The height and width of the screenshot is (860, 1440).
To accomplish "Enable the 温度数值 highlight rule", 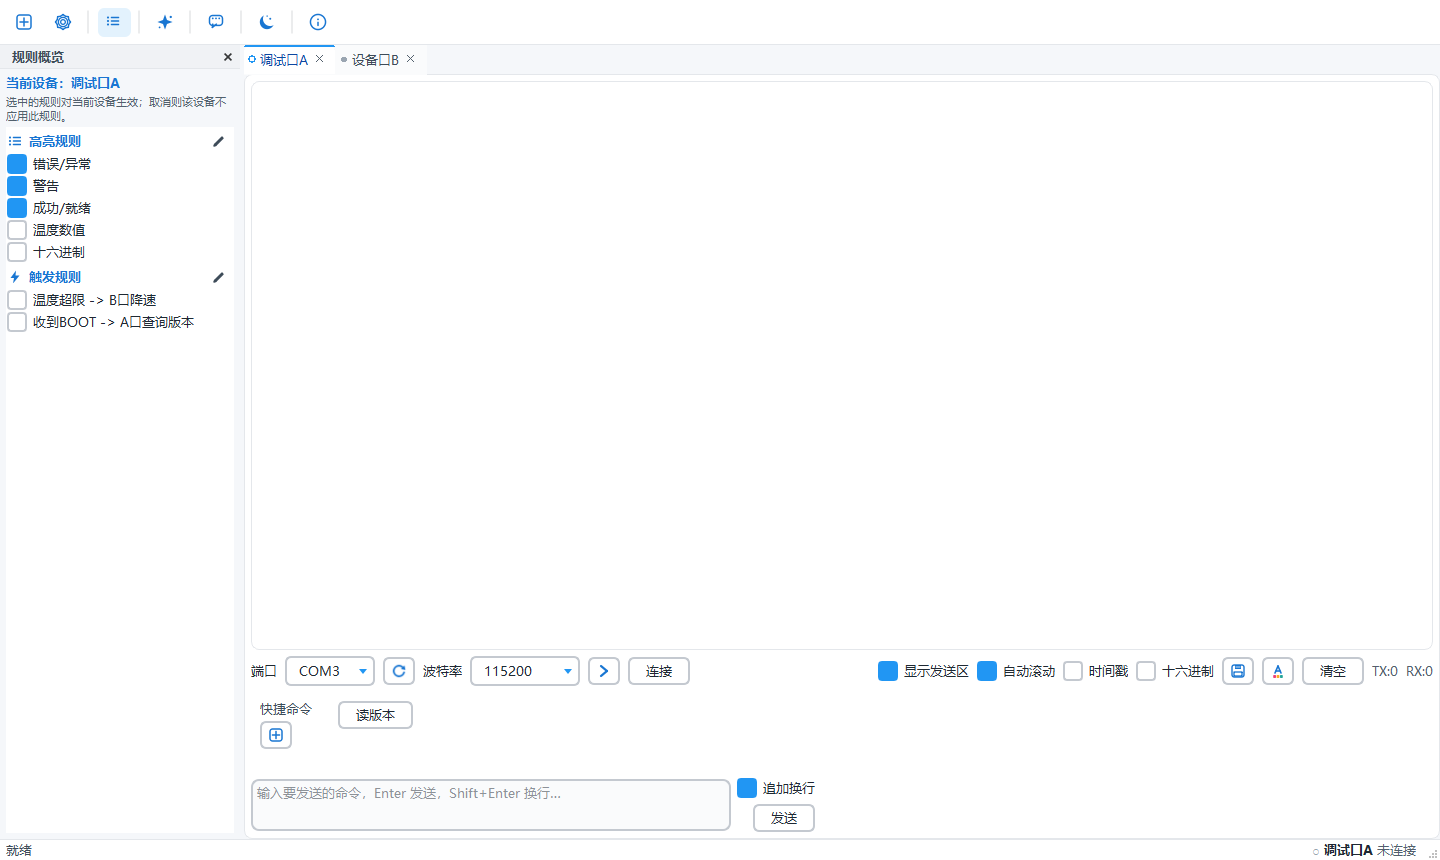I will click(17, 230).
